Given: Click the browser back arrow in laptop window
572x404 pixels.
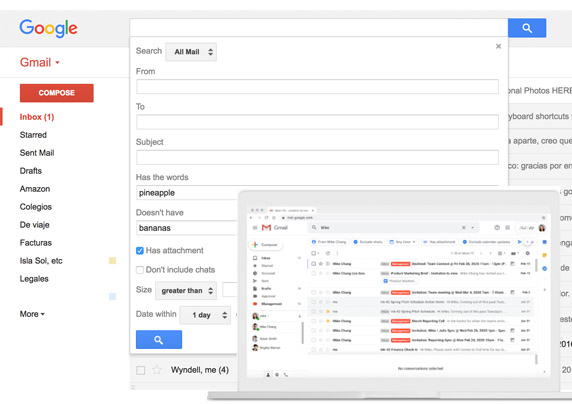Looking at the screenshot, I should coord(251,218).
